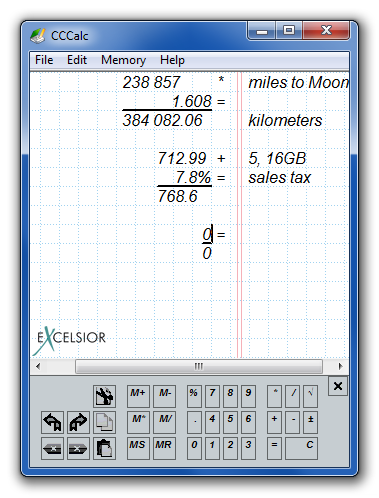Tap the digit 9 key
Image resolution: width=379 pixels, height=498 pixels.
pos(248,396)
